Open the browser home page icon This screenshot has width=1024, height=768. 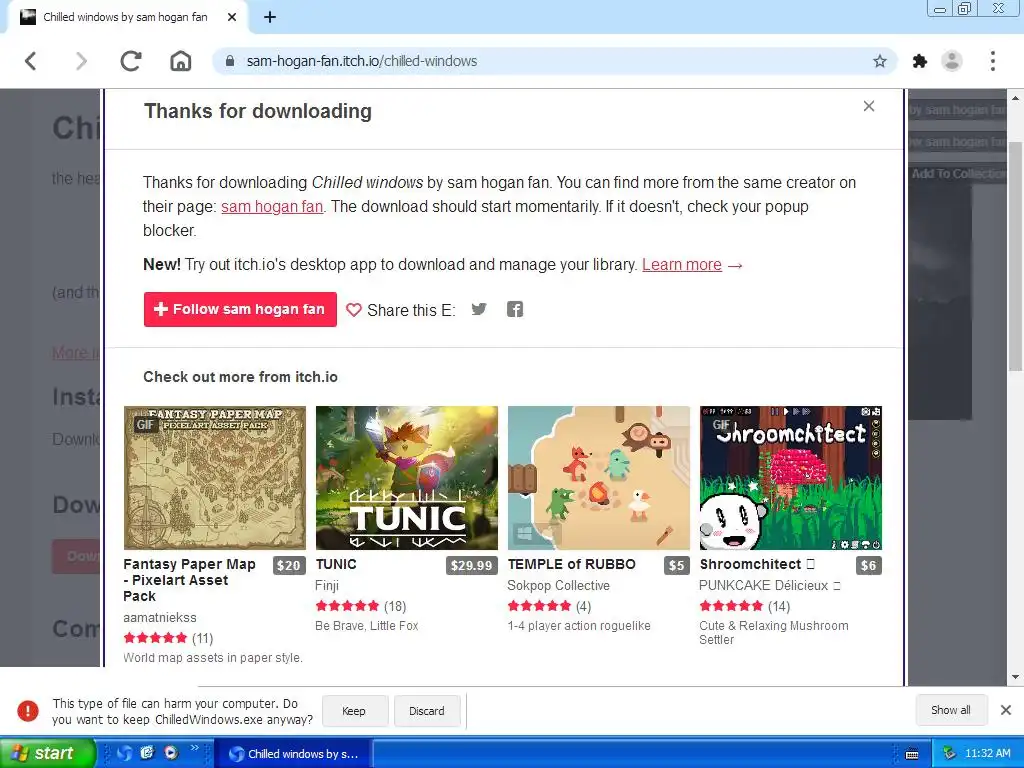click(x=181, y=61)
